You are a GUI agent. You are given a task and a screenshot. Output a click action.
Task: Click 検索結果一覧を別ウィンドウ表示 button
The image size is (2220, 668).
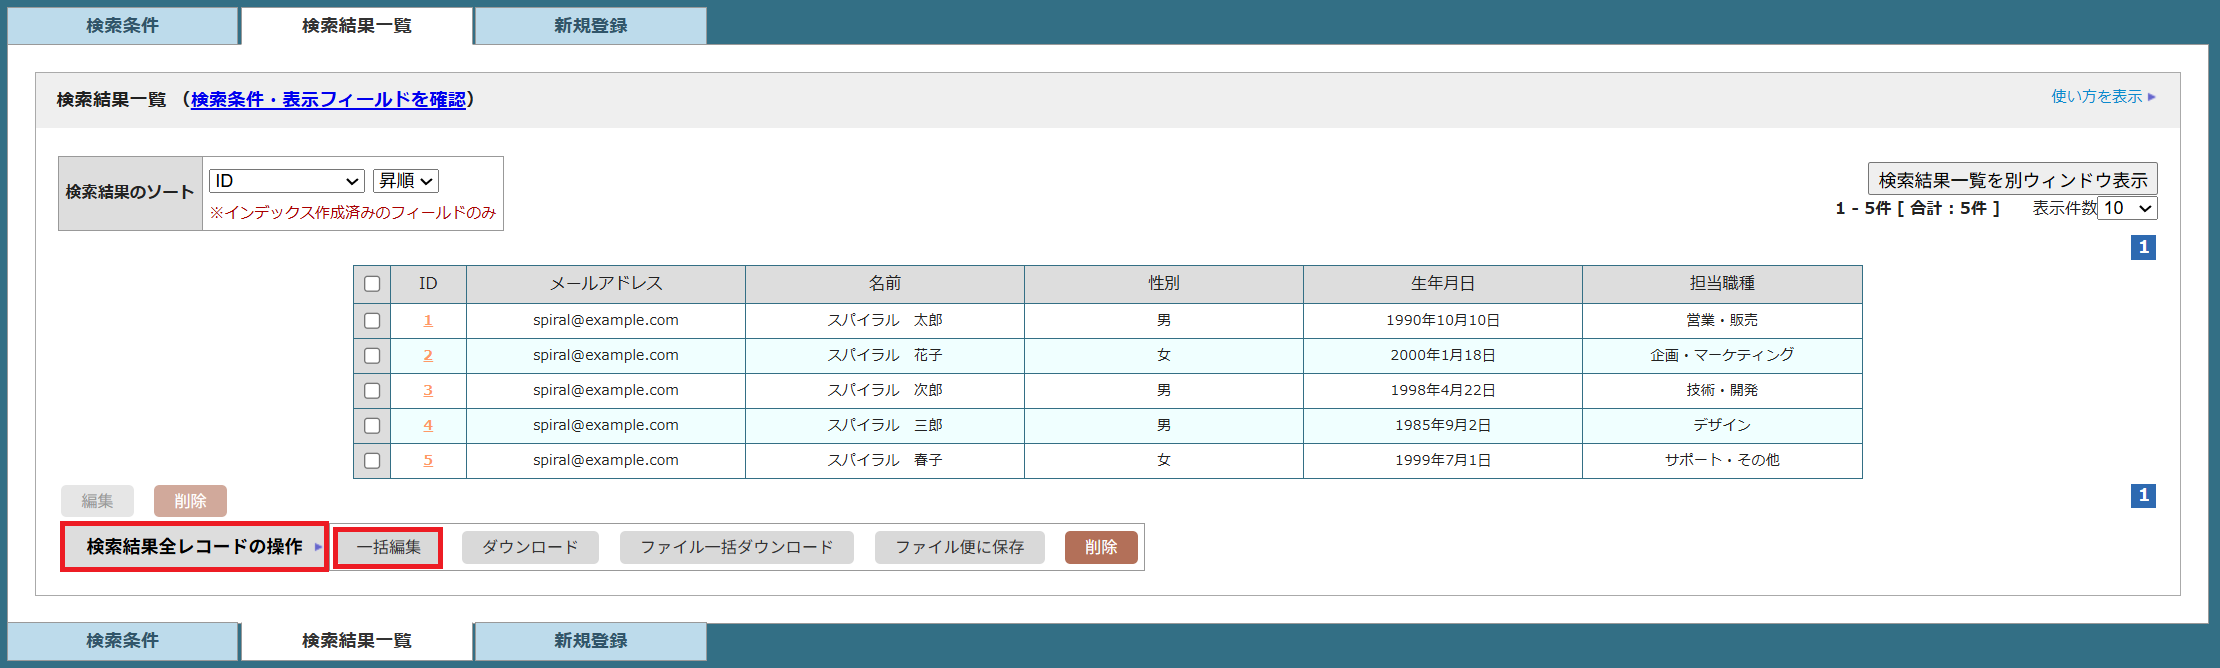click(x=2012, y=180)
